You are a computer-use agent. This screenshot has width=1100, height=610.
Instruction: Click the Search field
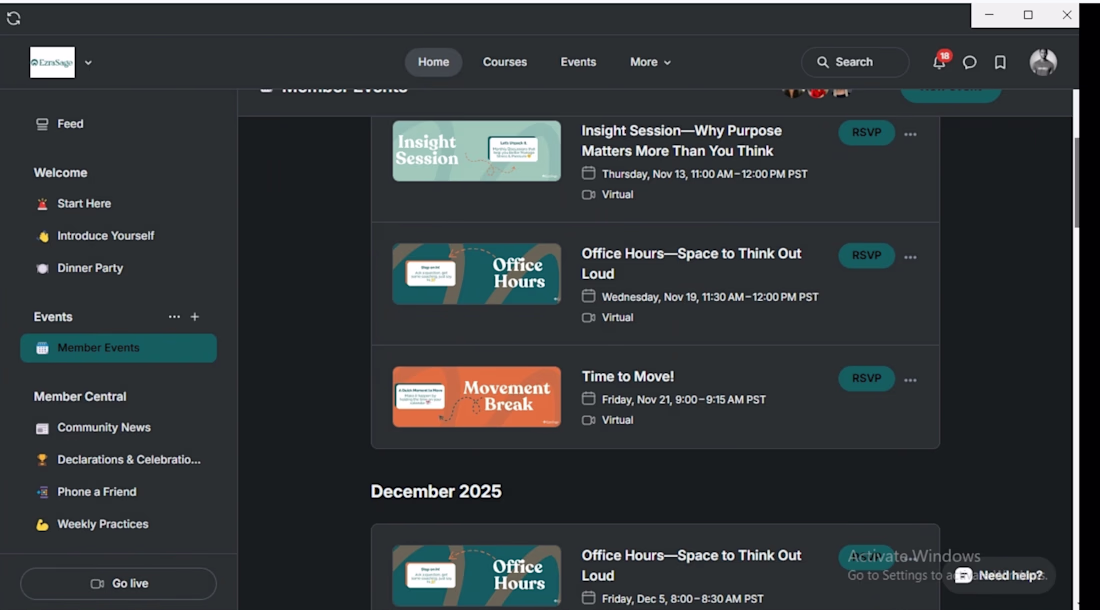coord(855,62)
